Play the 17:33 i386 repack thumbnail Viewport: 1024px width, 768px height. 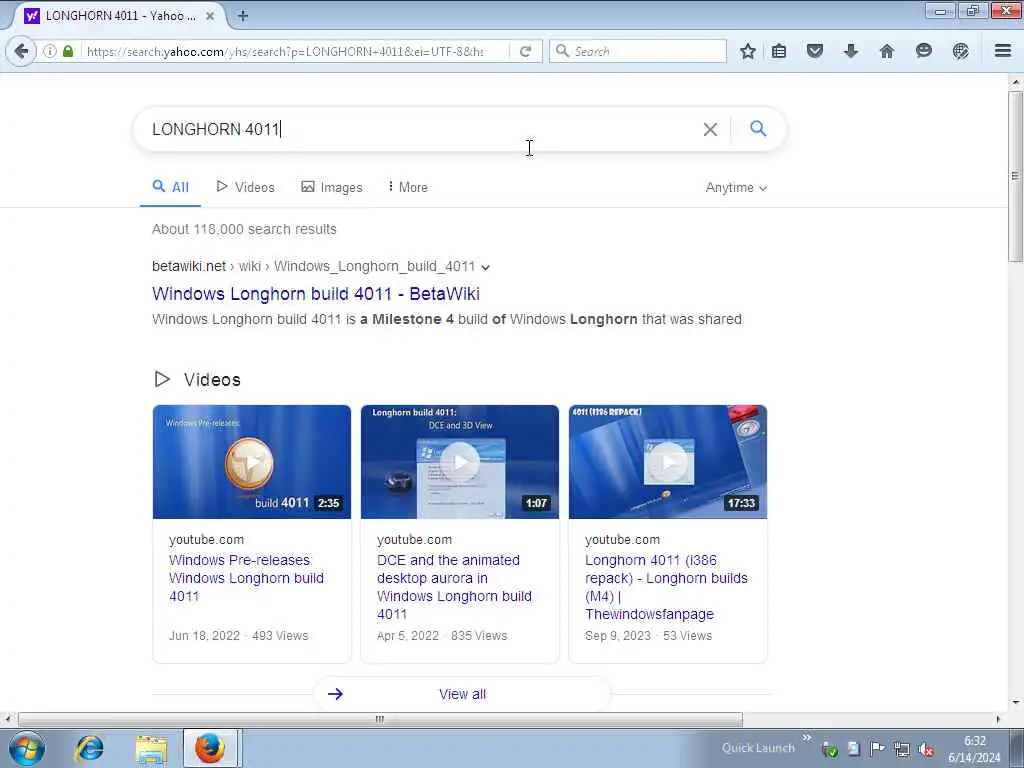(667, 462)
